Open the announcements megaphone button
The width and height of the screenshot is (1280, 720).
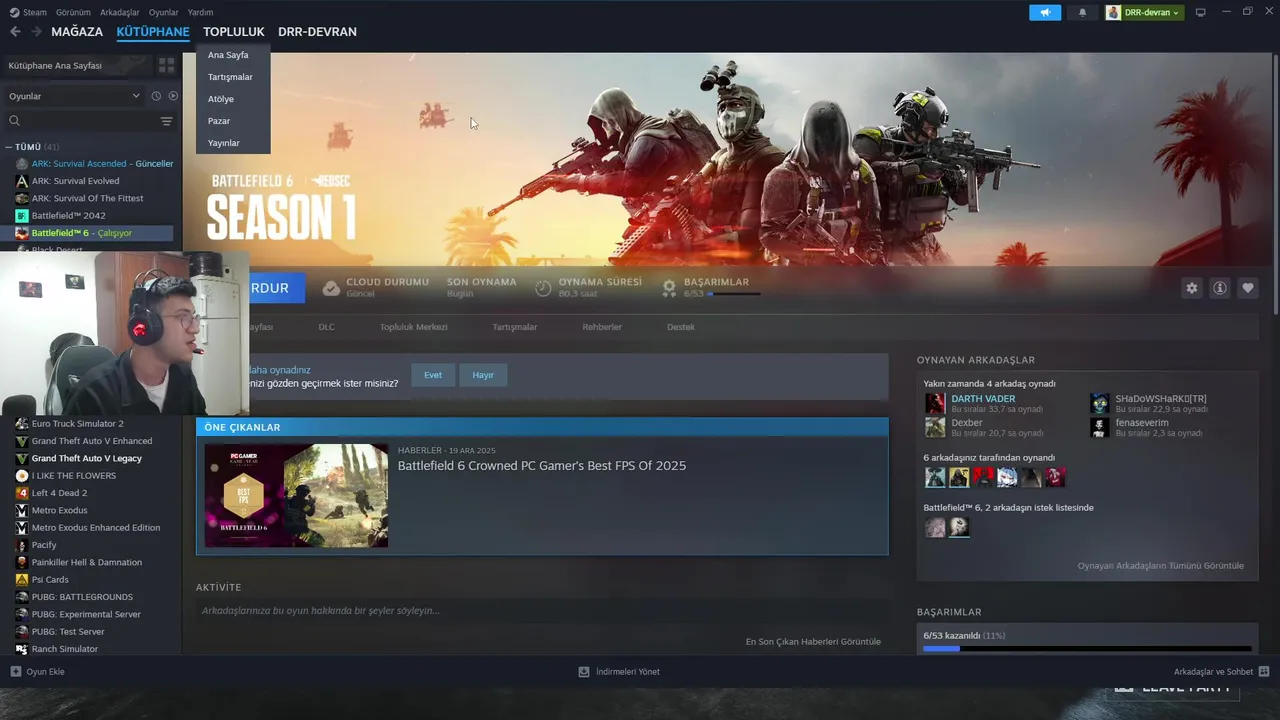[1045, 12]
